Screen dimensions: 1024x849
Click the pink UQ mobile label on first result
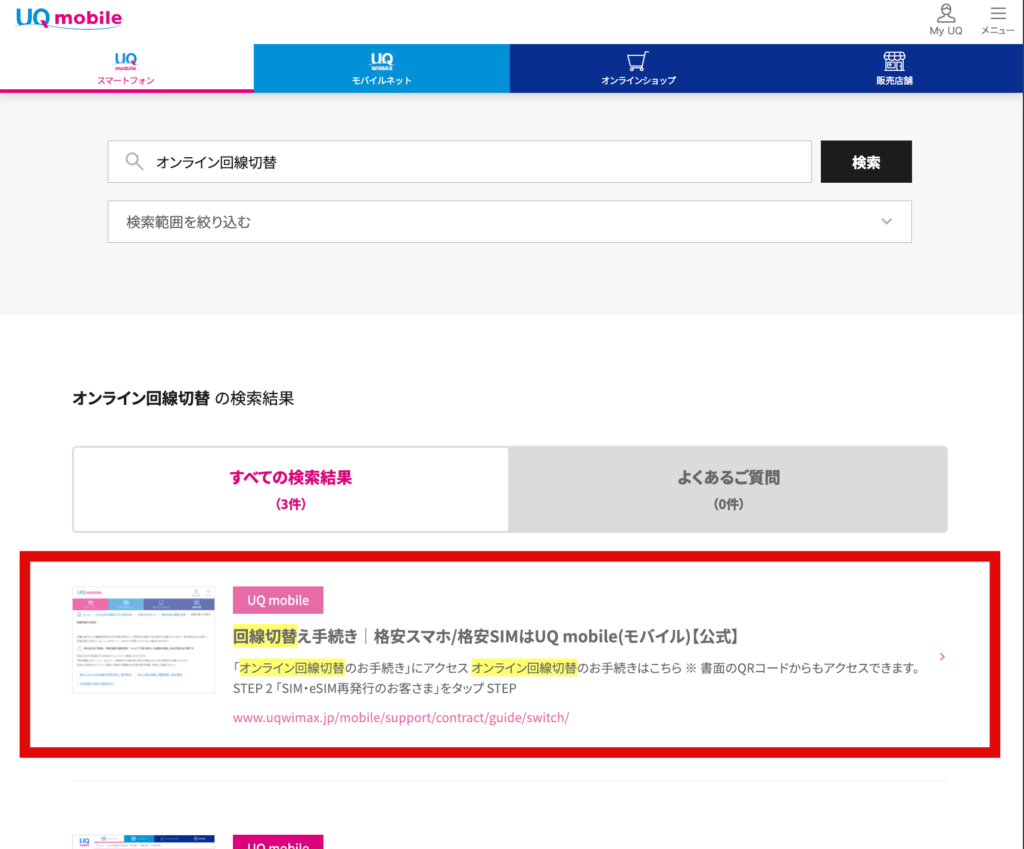[x=278, y=600]
